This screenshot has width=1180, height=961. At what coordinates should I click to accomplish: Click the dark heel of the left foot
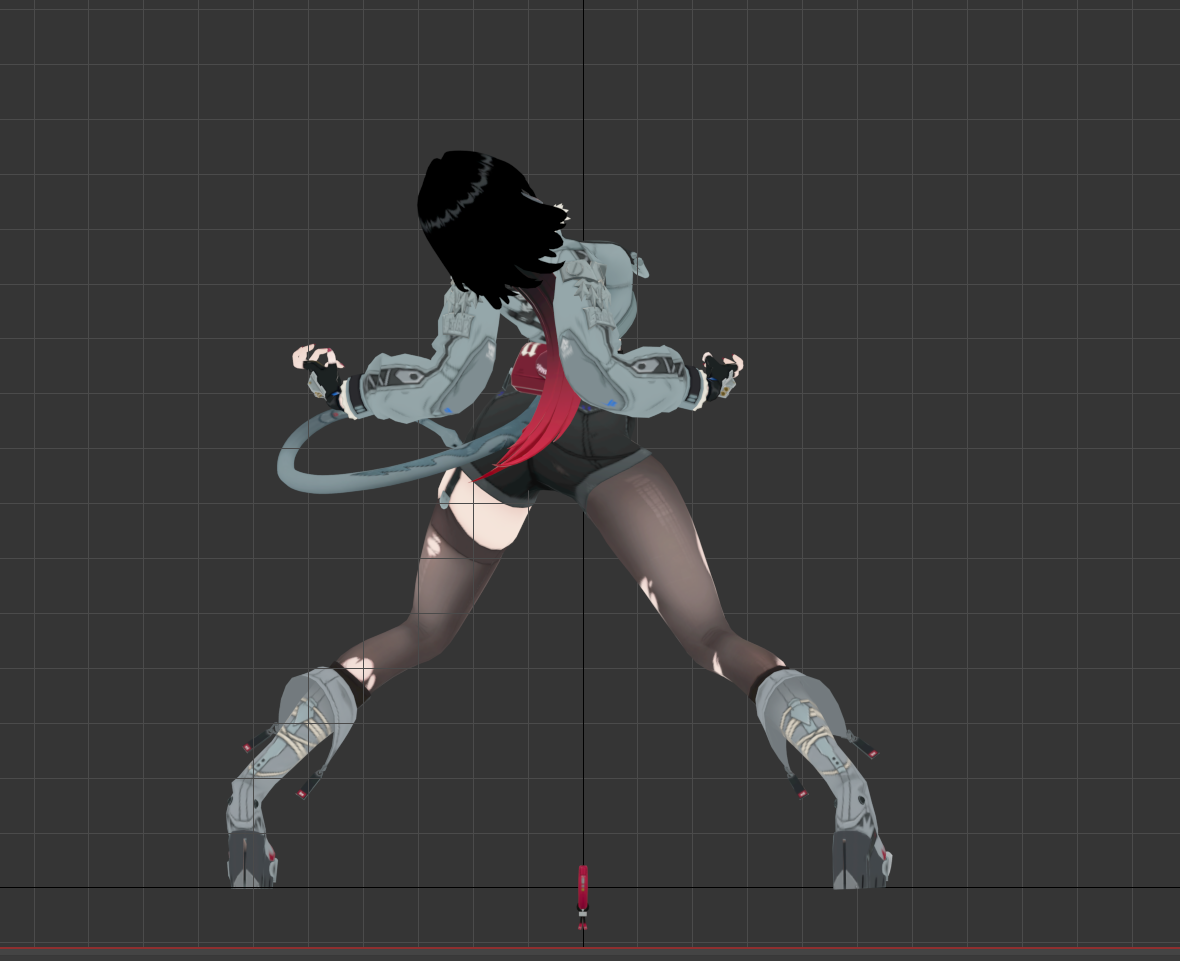click(250, 862)
